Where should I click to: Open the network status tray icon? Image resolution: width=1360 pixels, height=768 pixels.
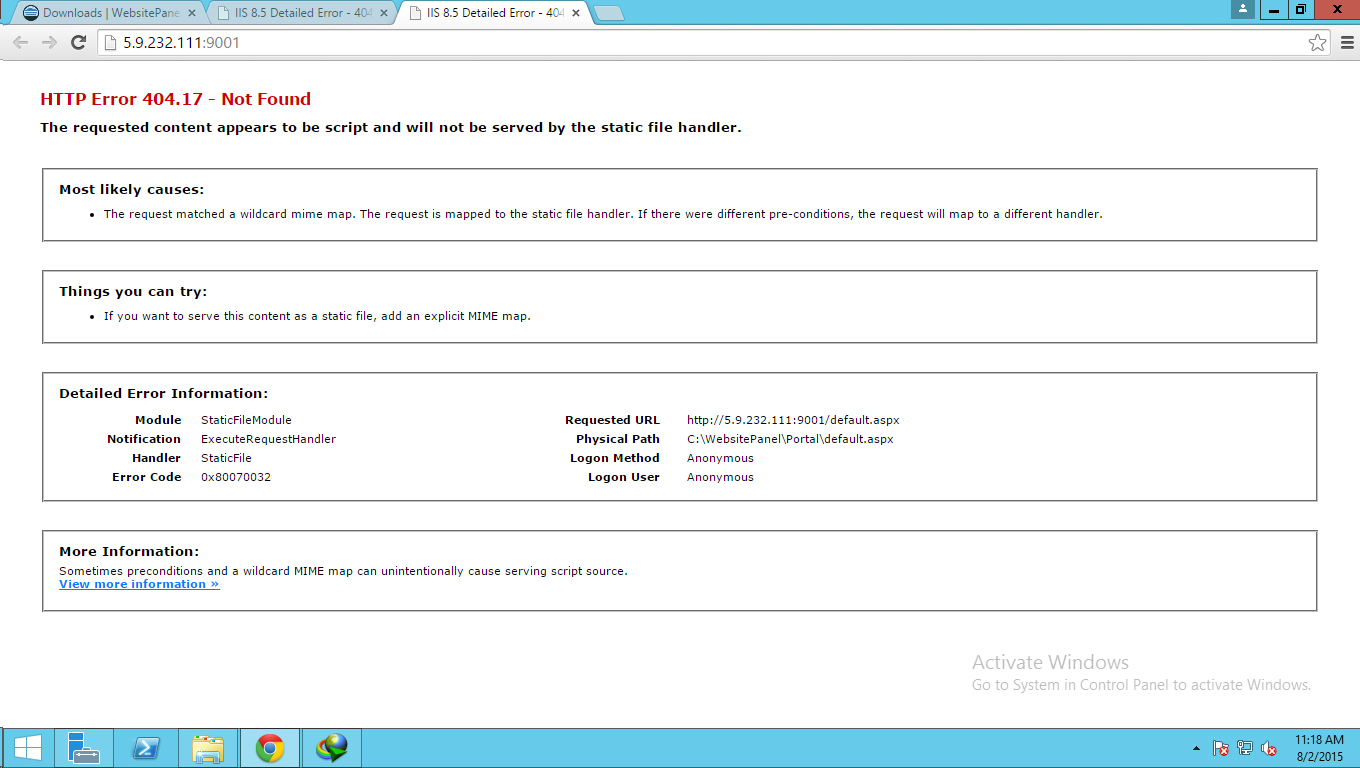pyautogui.click(x=1245, y=748)
